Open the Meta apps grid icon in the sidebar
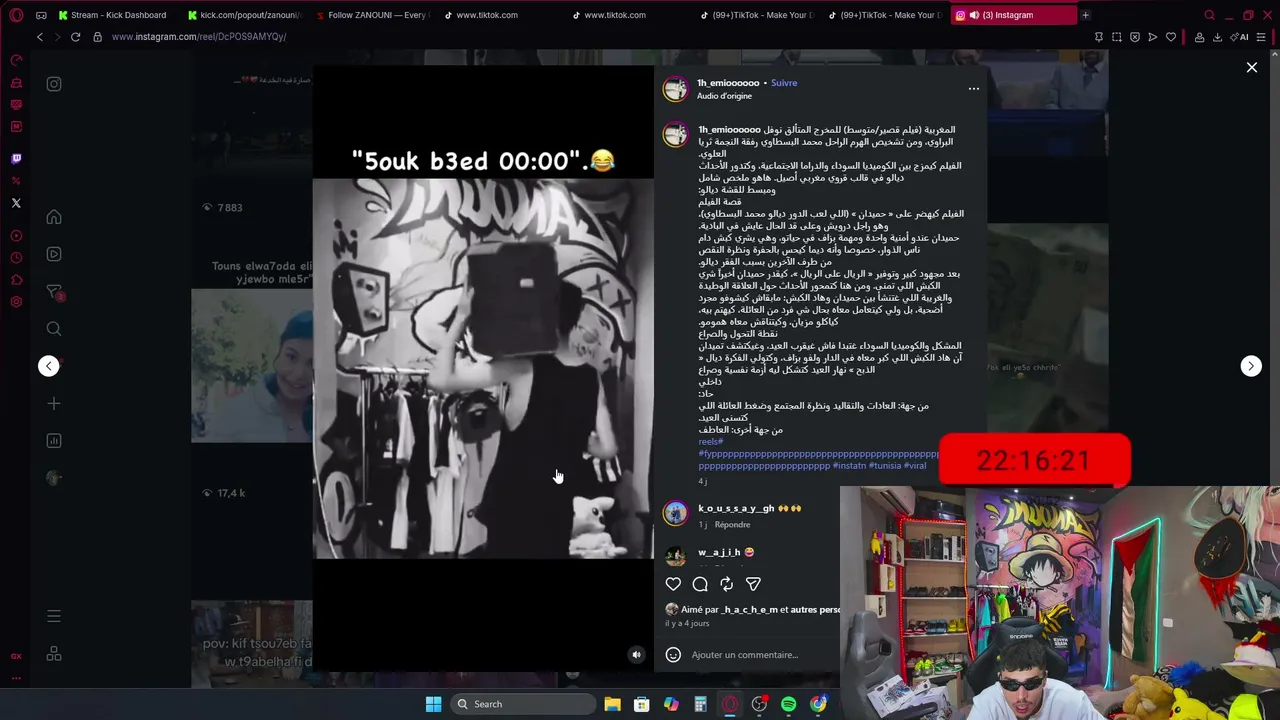1280x720 pixels. pyautogui.click(x=54, y=654)
